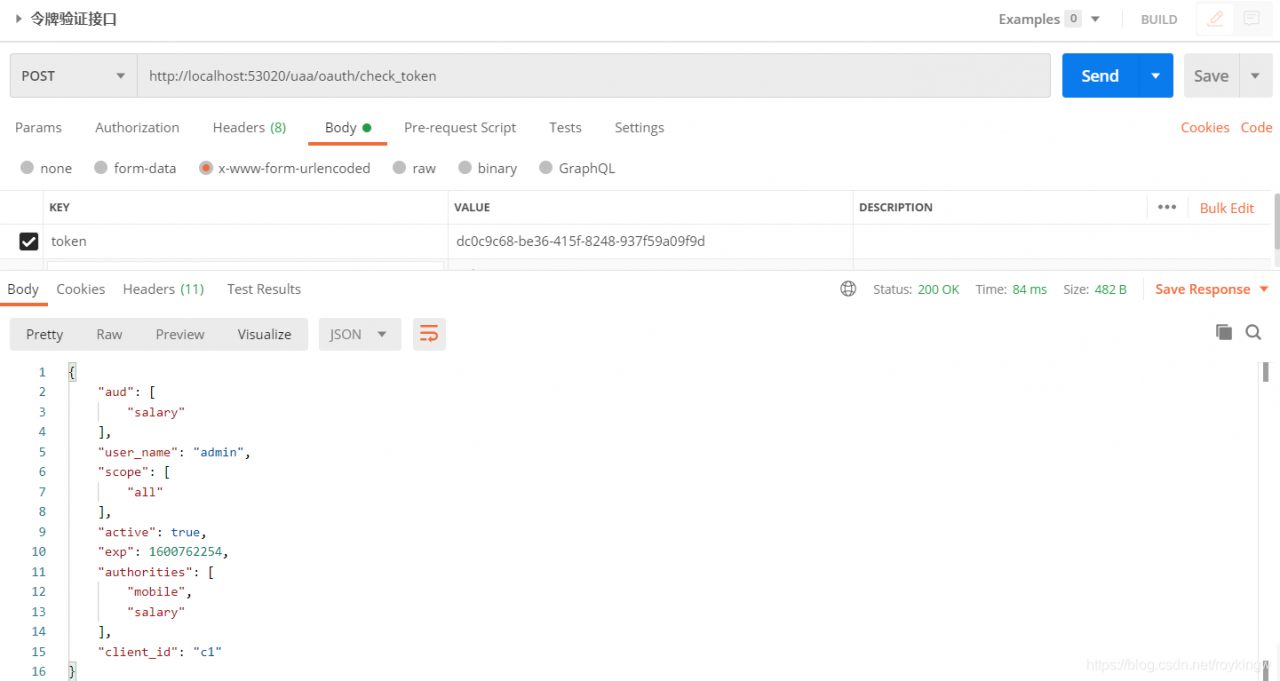This screenshot has width=1280, height=681.
Task: Click the response vertical scrollbar
Action: tap(1265, 372)
